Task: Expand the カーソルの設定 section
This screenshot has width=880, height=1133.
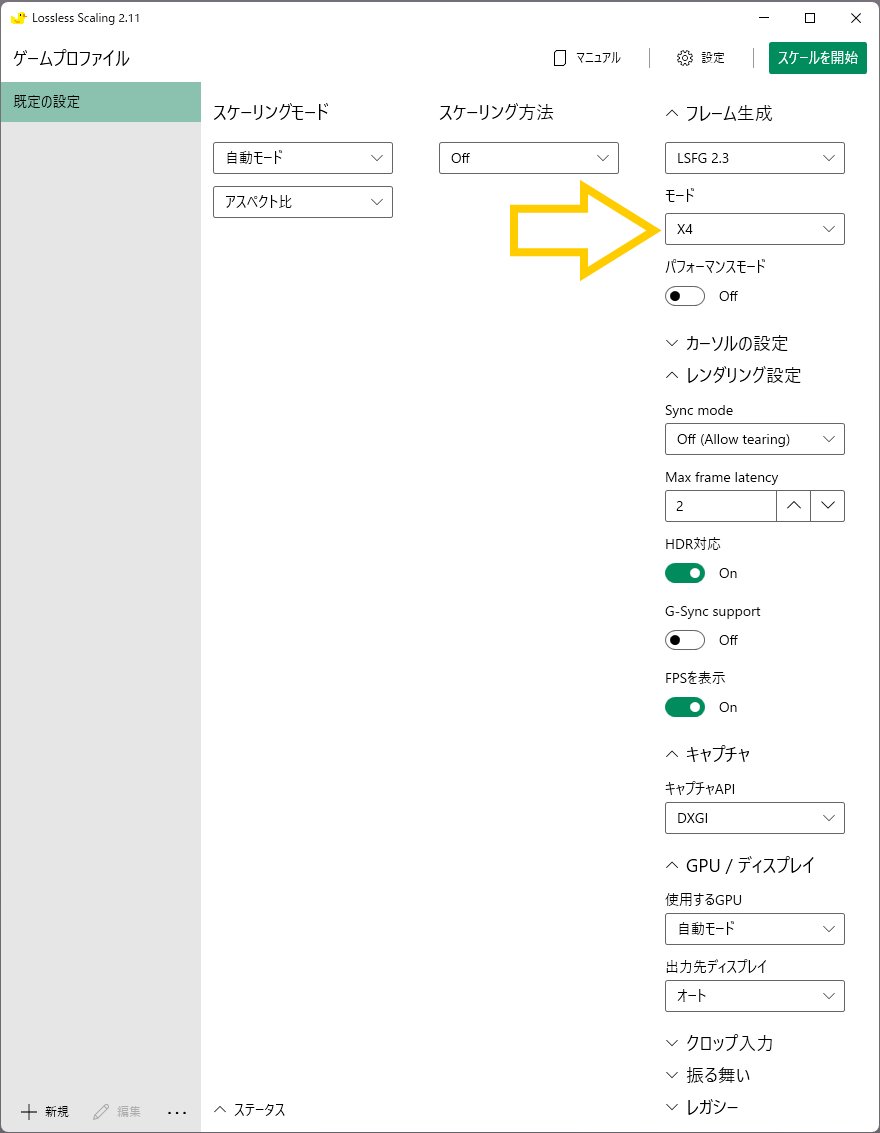Action: 726,343
